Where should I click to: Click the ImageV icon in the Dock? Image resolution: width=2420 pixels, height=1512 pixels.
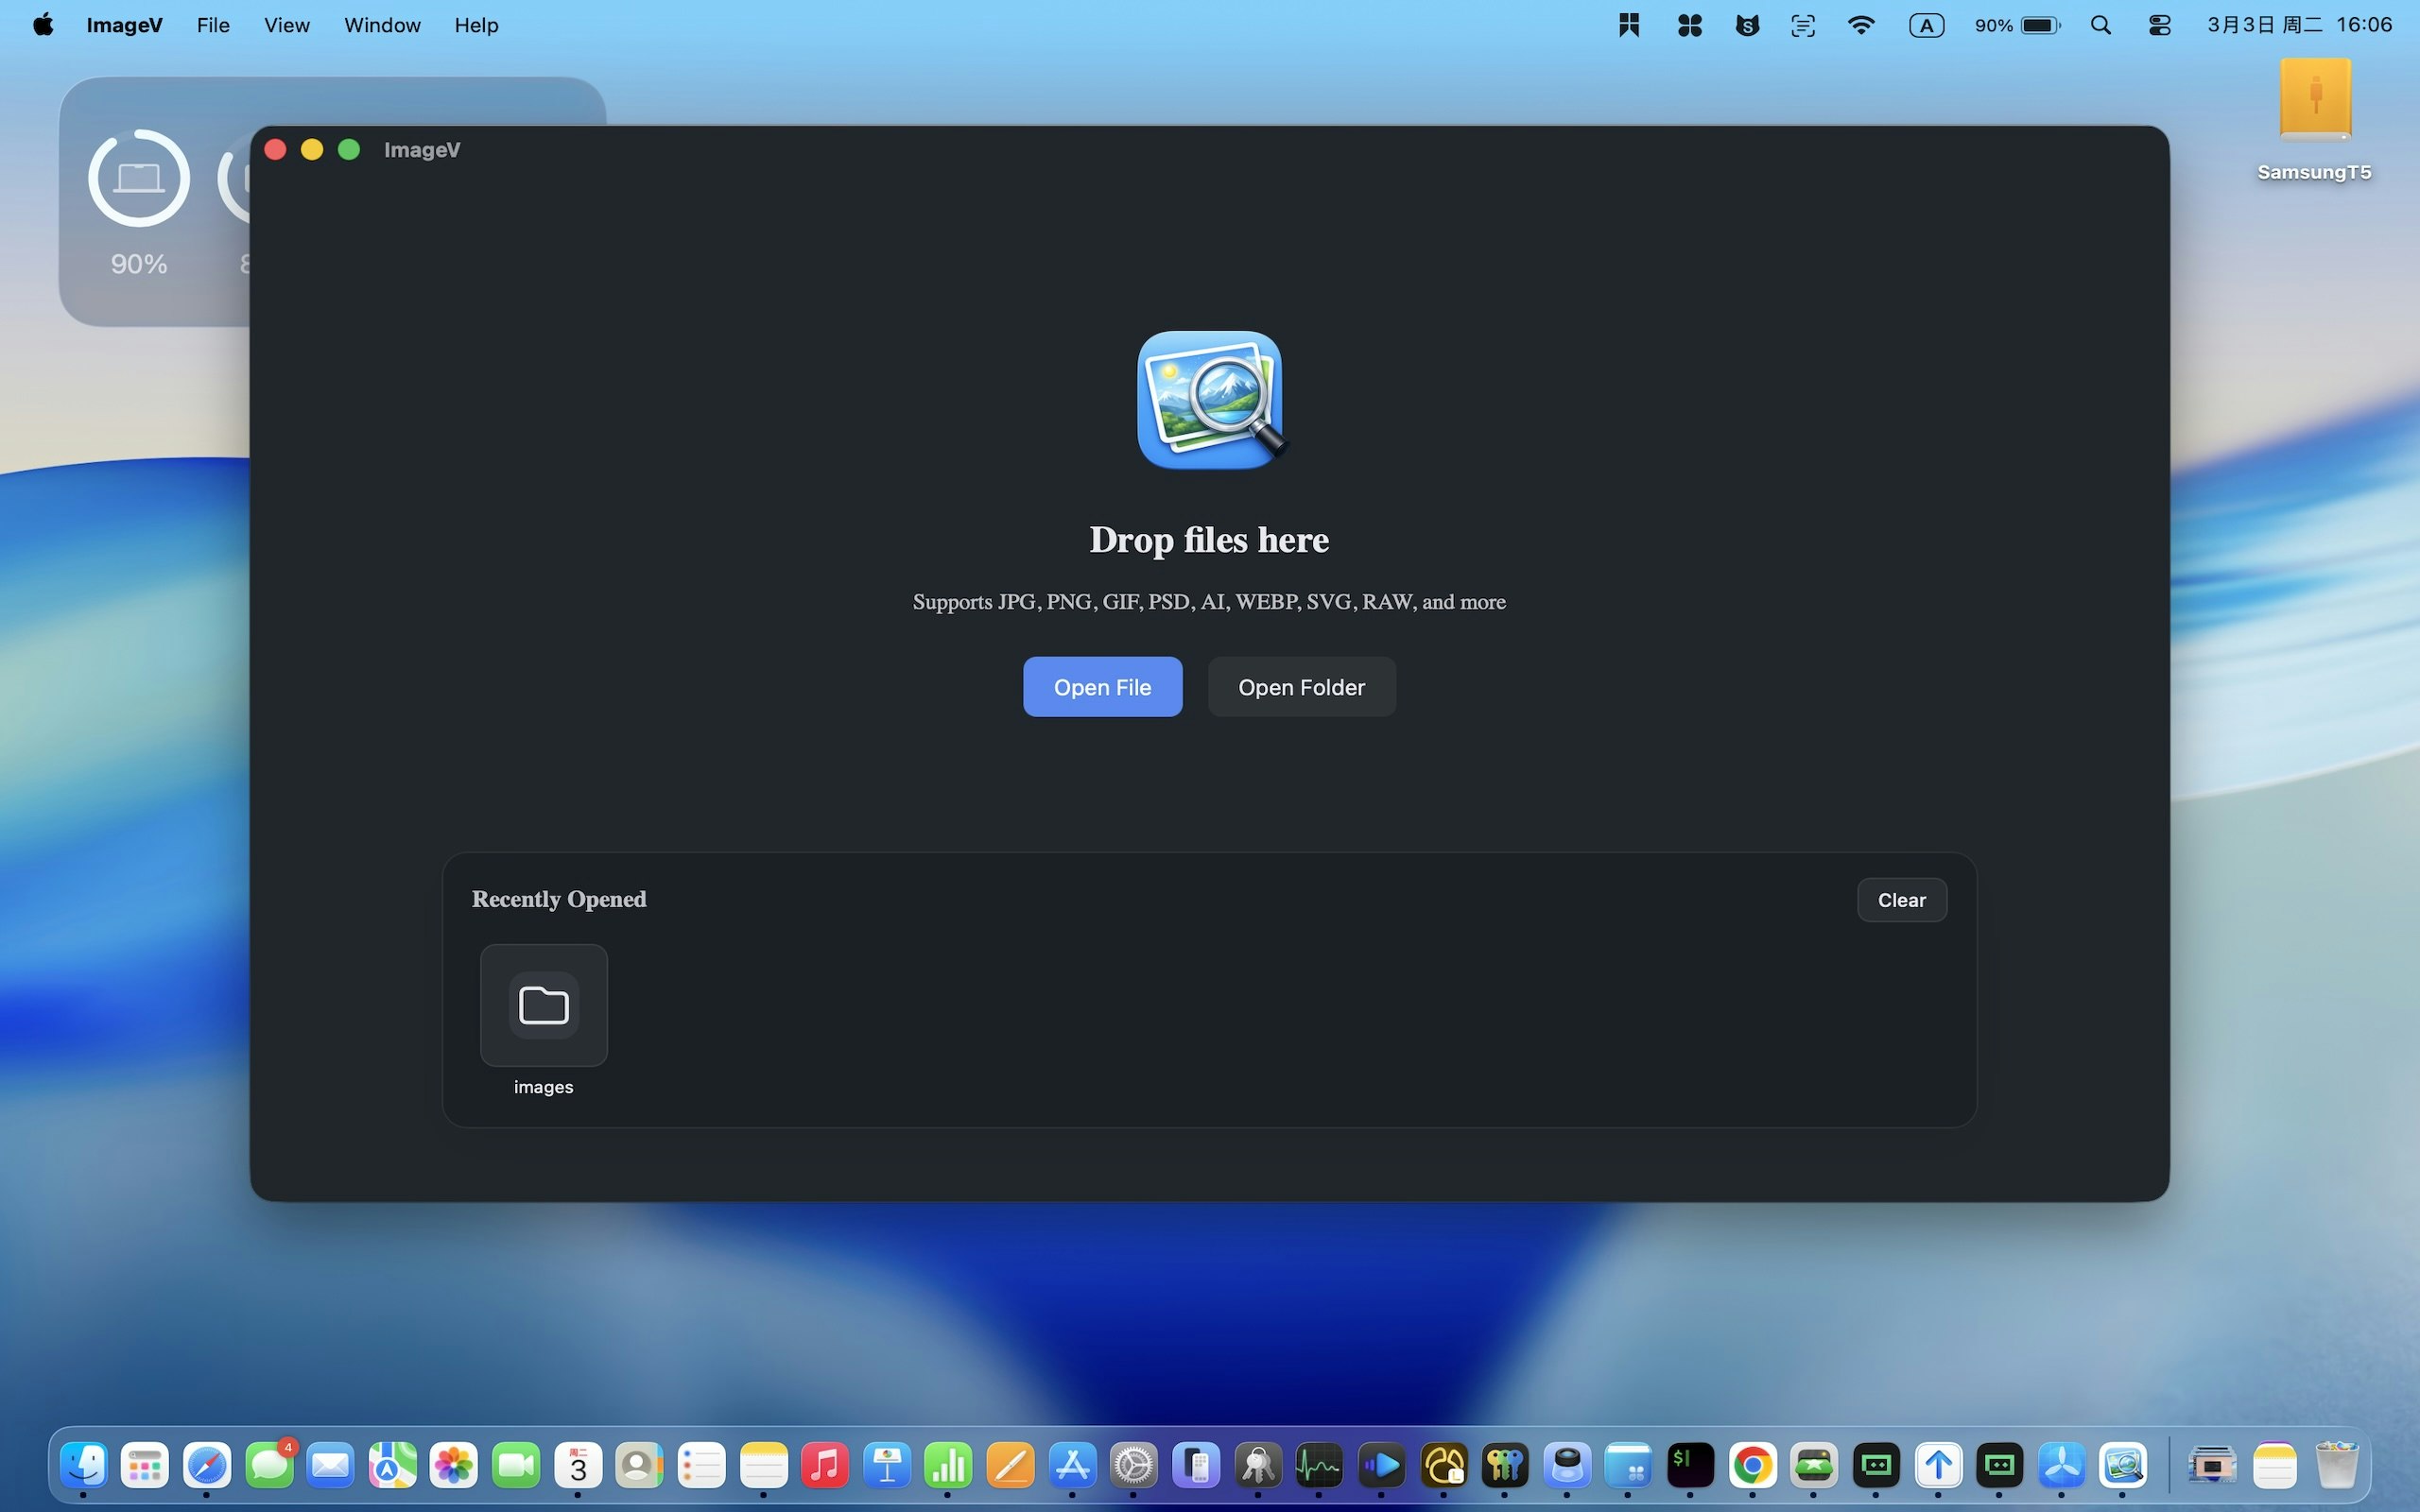pyautogui.click(x=2122, y=1466)
